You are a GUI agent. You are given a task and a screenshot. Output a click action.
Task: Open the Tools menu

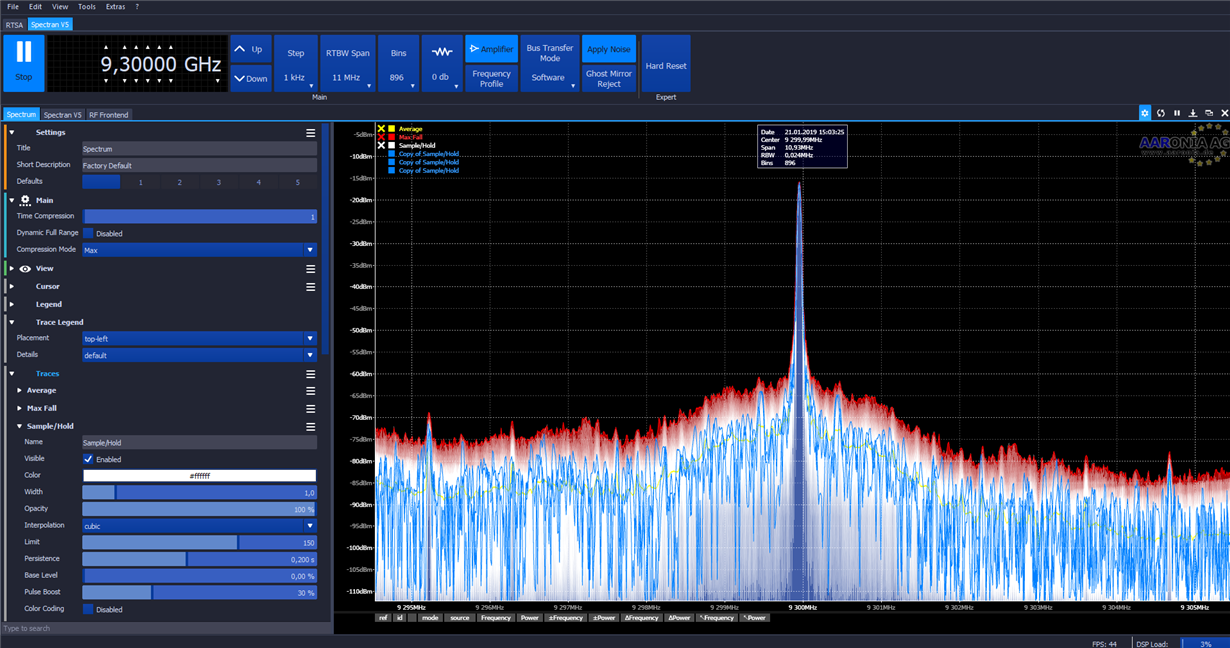tap(87, 7)
